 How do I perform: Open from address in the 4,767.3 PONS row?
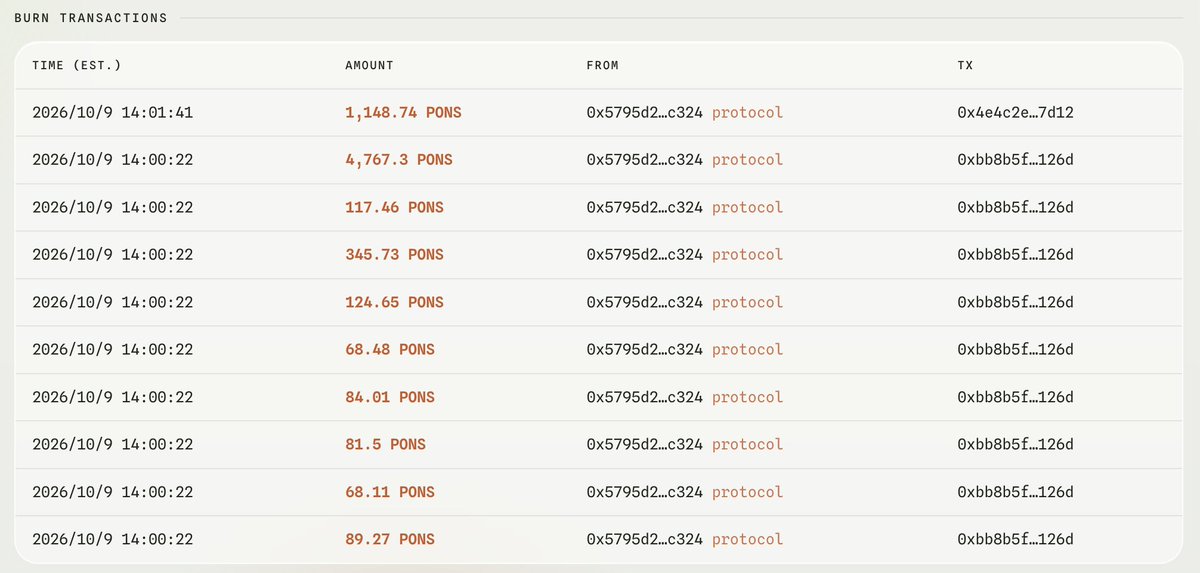[x=645, y=160]
